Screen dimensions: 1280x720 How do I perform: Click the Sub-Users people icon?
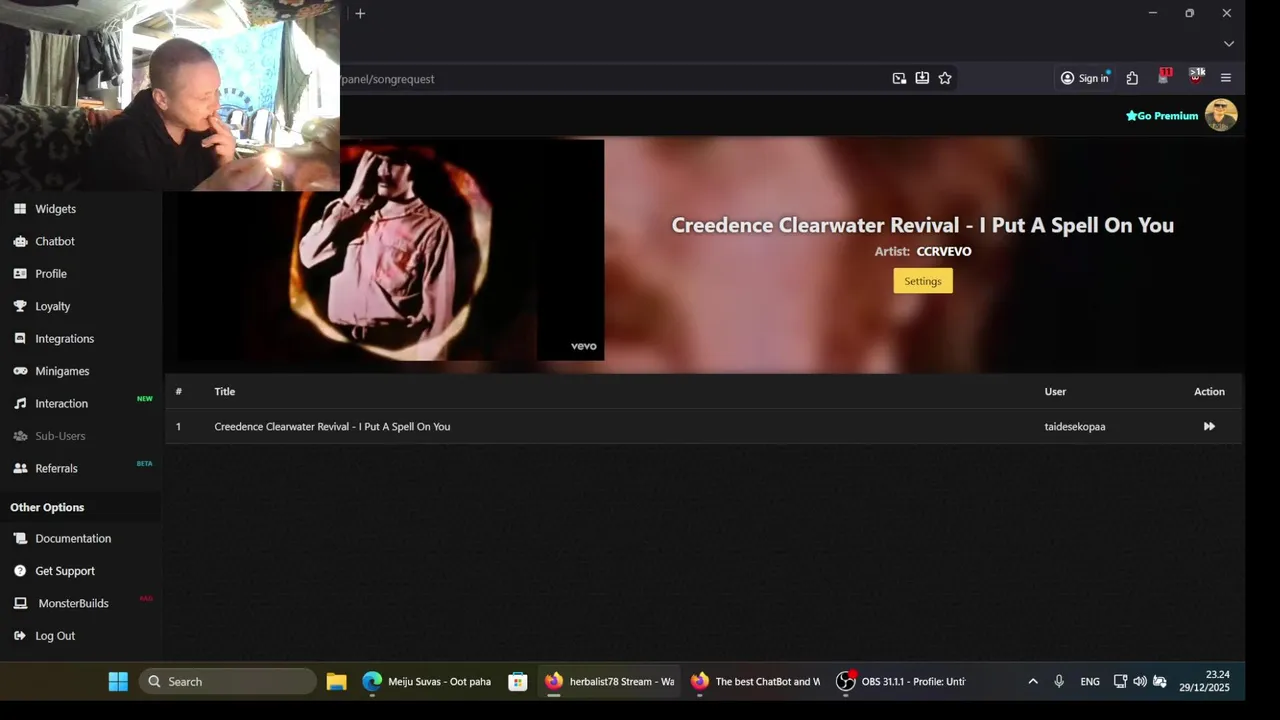point(20,436)
